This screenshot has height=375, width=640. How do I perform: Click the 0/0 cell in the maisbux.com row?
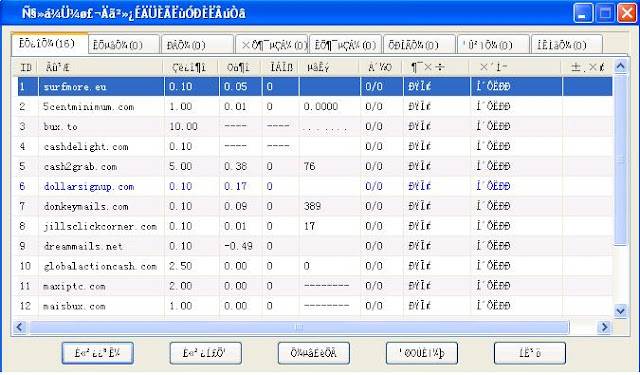(x=374, y=306)
